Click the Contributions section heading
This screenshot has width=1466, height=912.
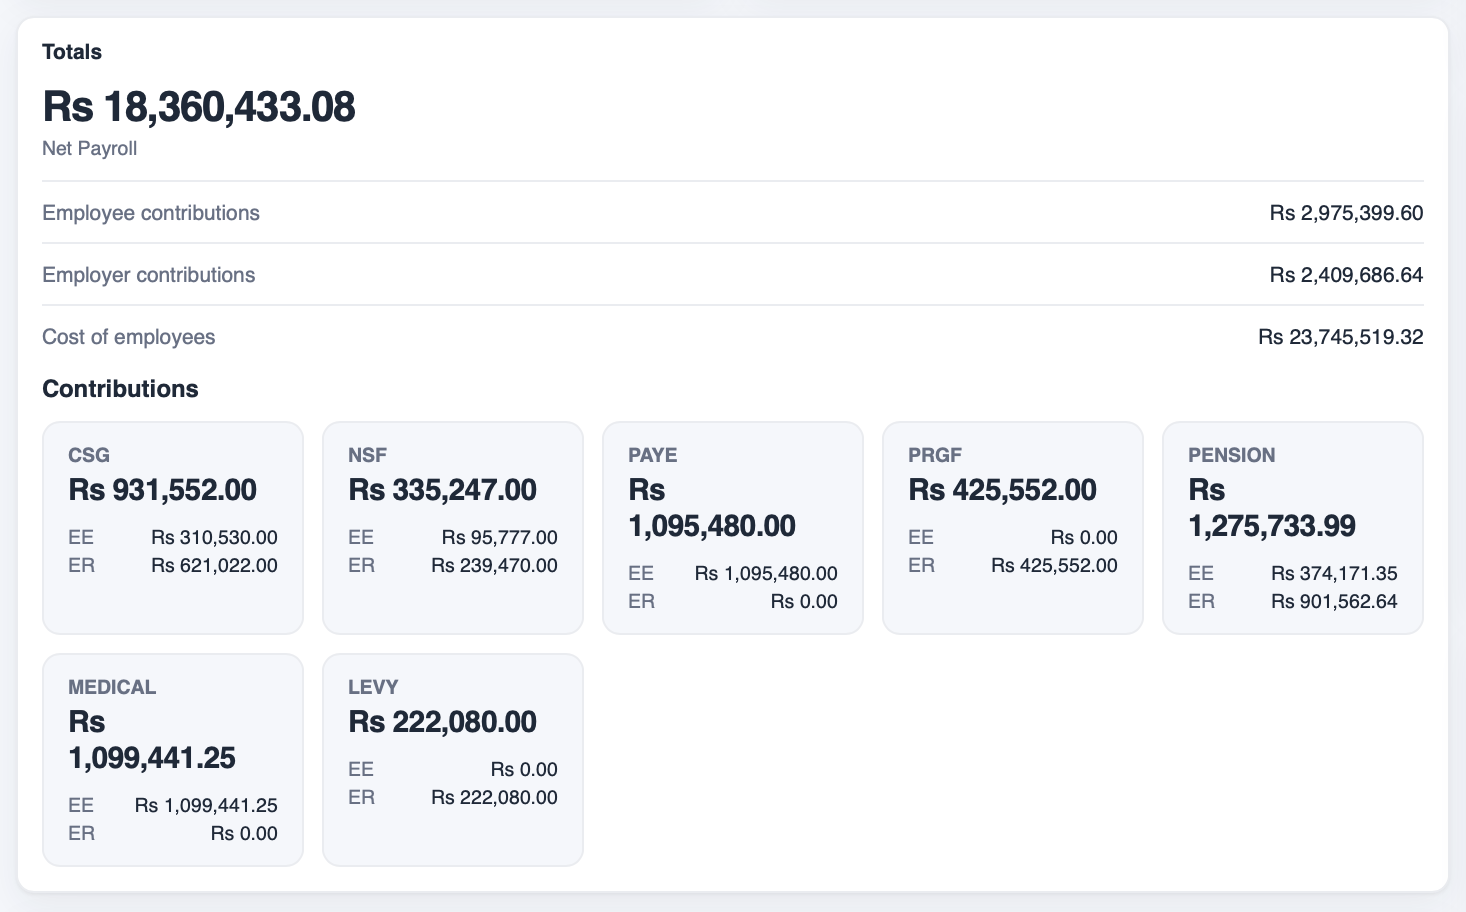point(120,389)
